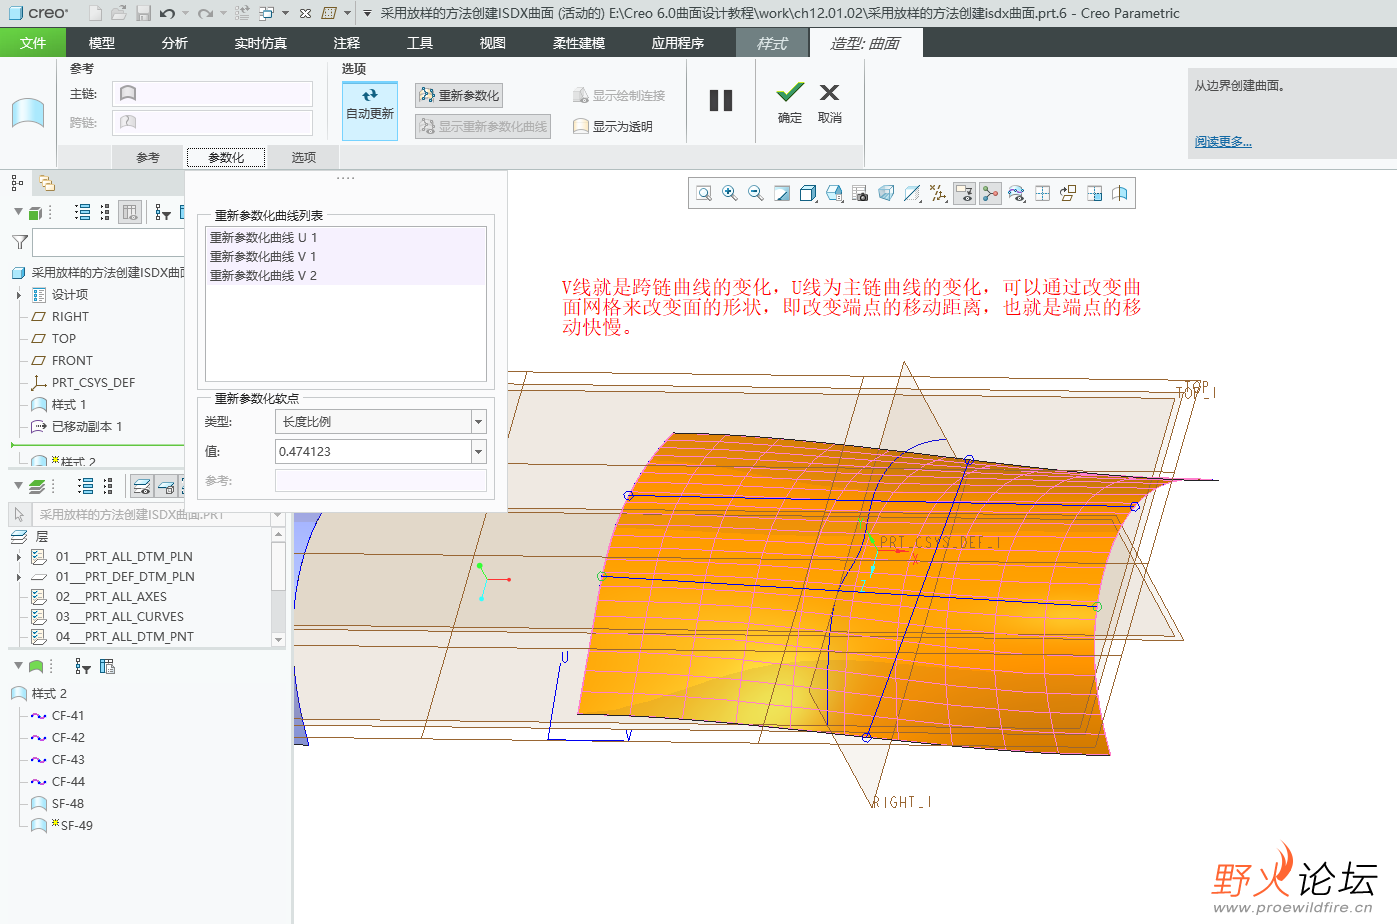This screenshot has width=1397, height=924.
Task: Click the Save disk icon
Action: coord(143,13)
